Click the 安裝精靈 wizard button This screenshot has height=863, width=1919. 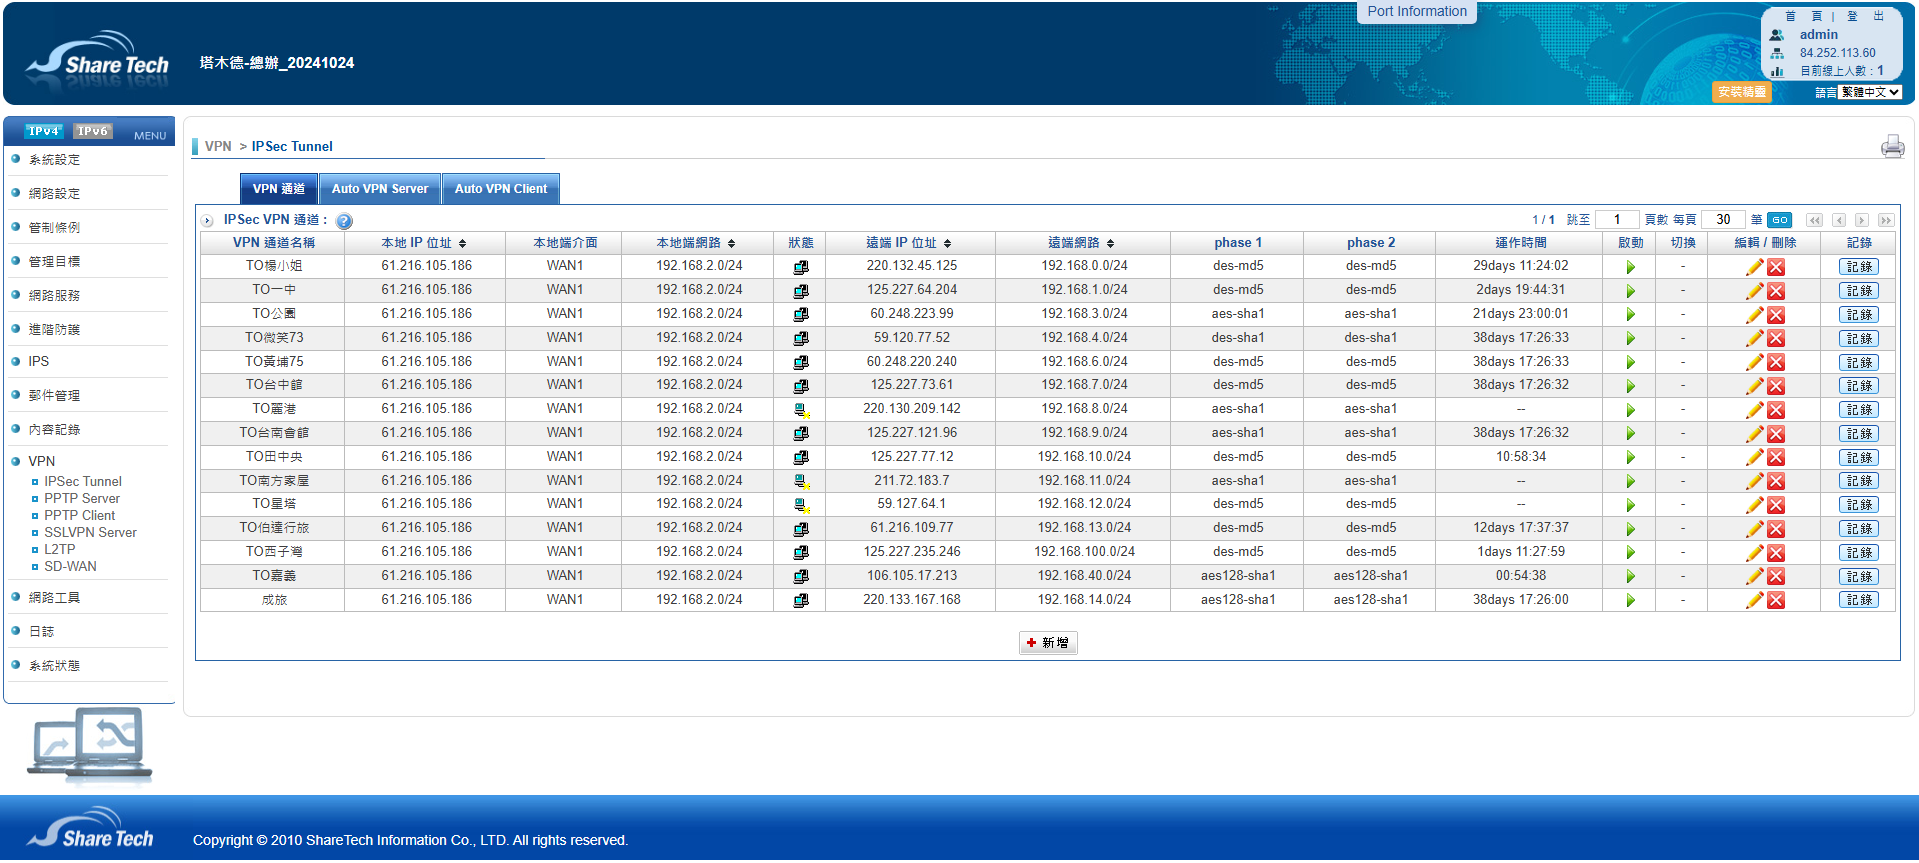tap(1742, 92)
